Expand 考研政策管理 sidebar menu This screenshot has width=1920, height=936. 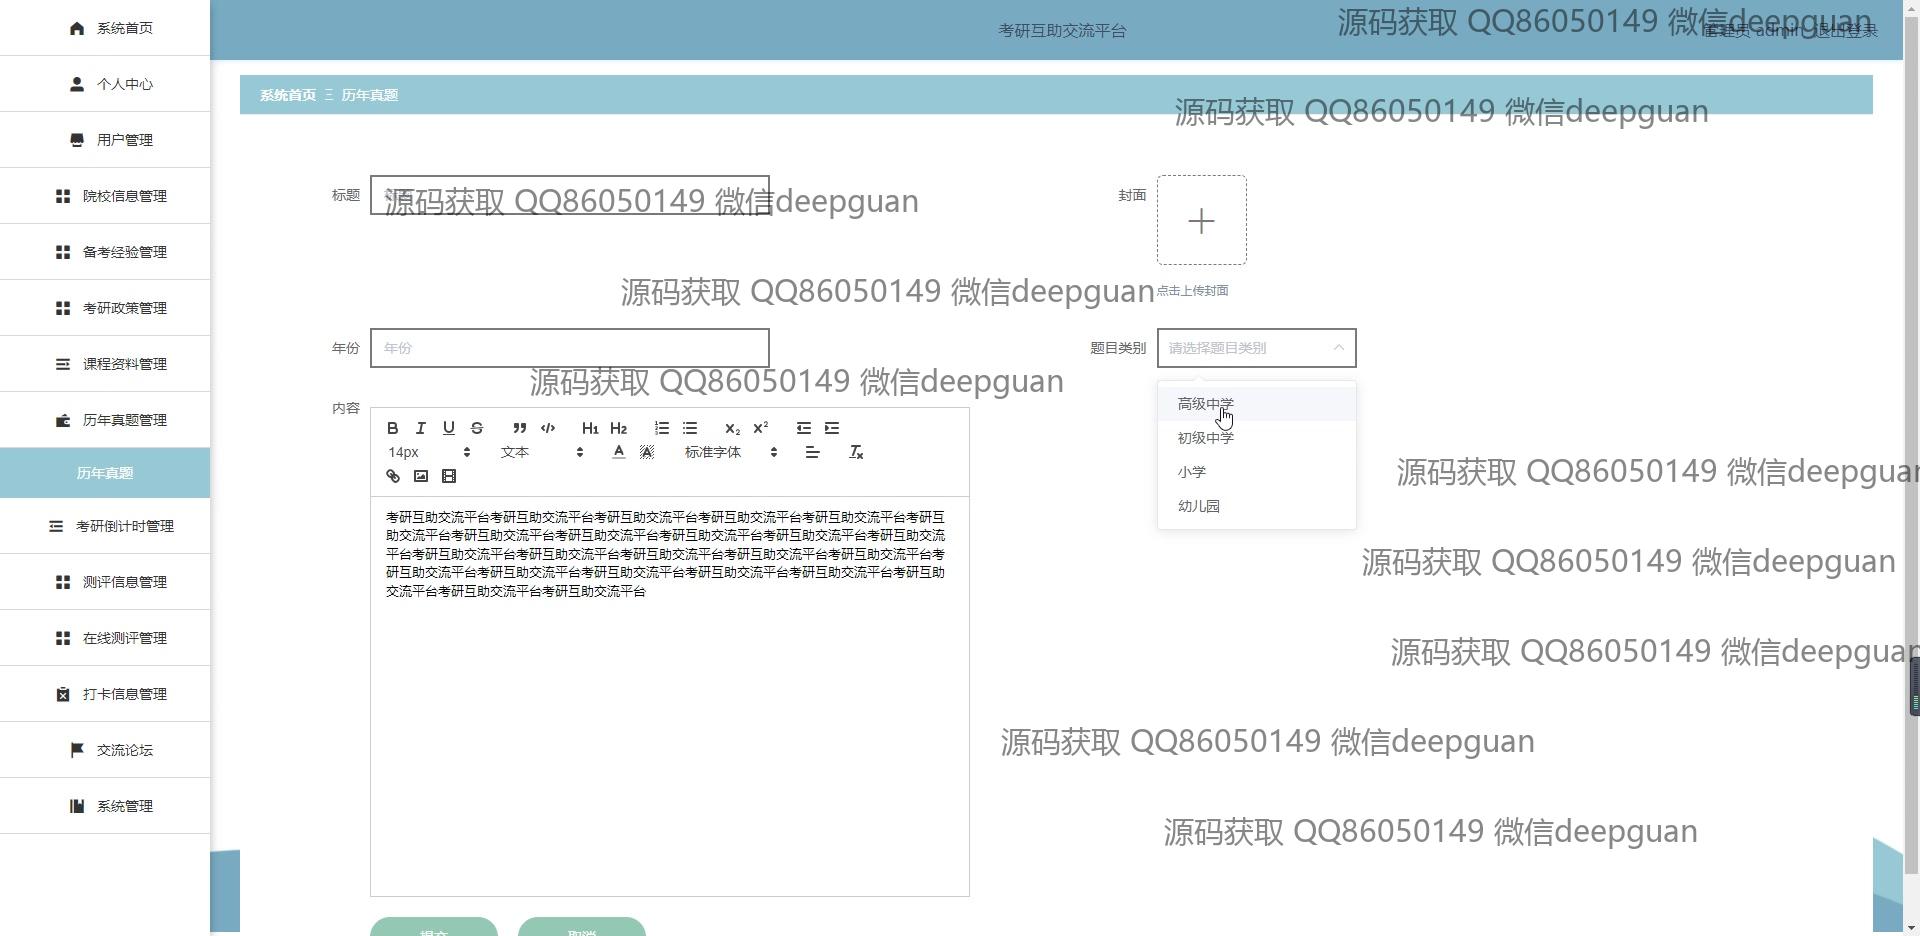(x=105, y=308)
